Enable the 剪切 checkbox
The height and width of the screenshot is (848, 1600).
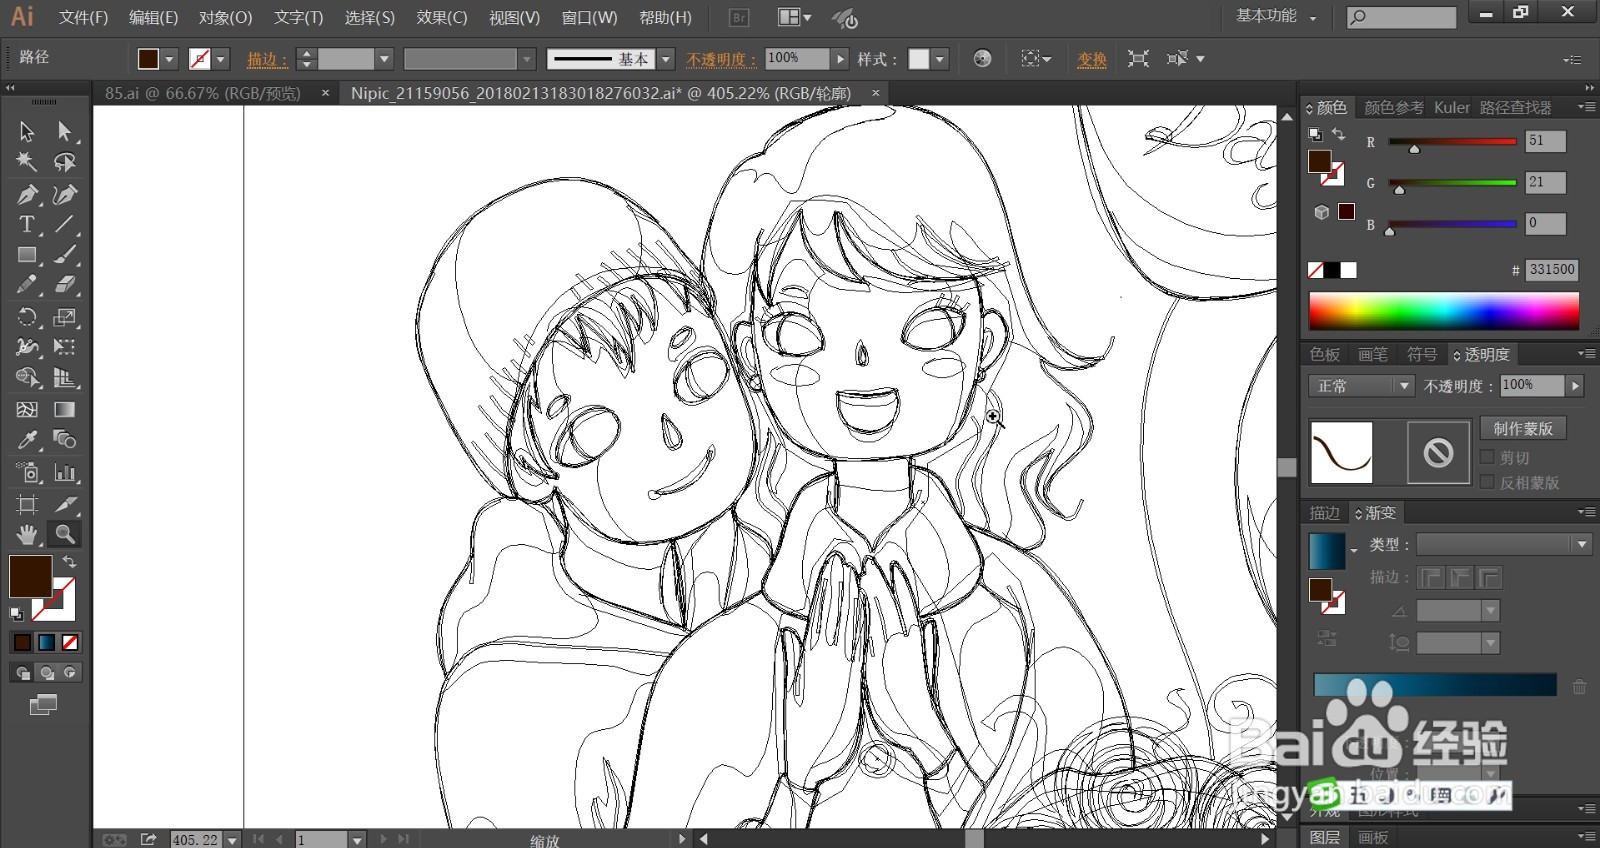click(1487, 458)
